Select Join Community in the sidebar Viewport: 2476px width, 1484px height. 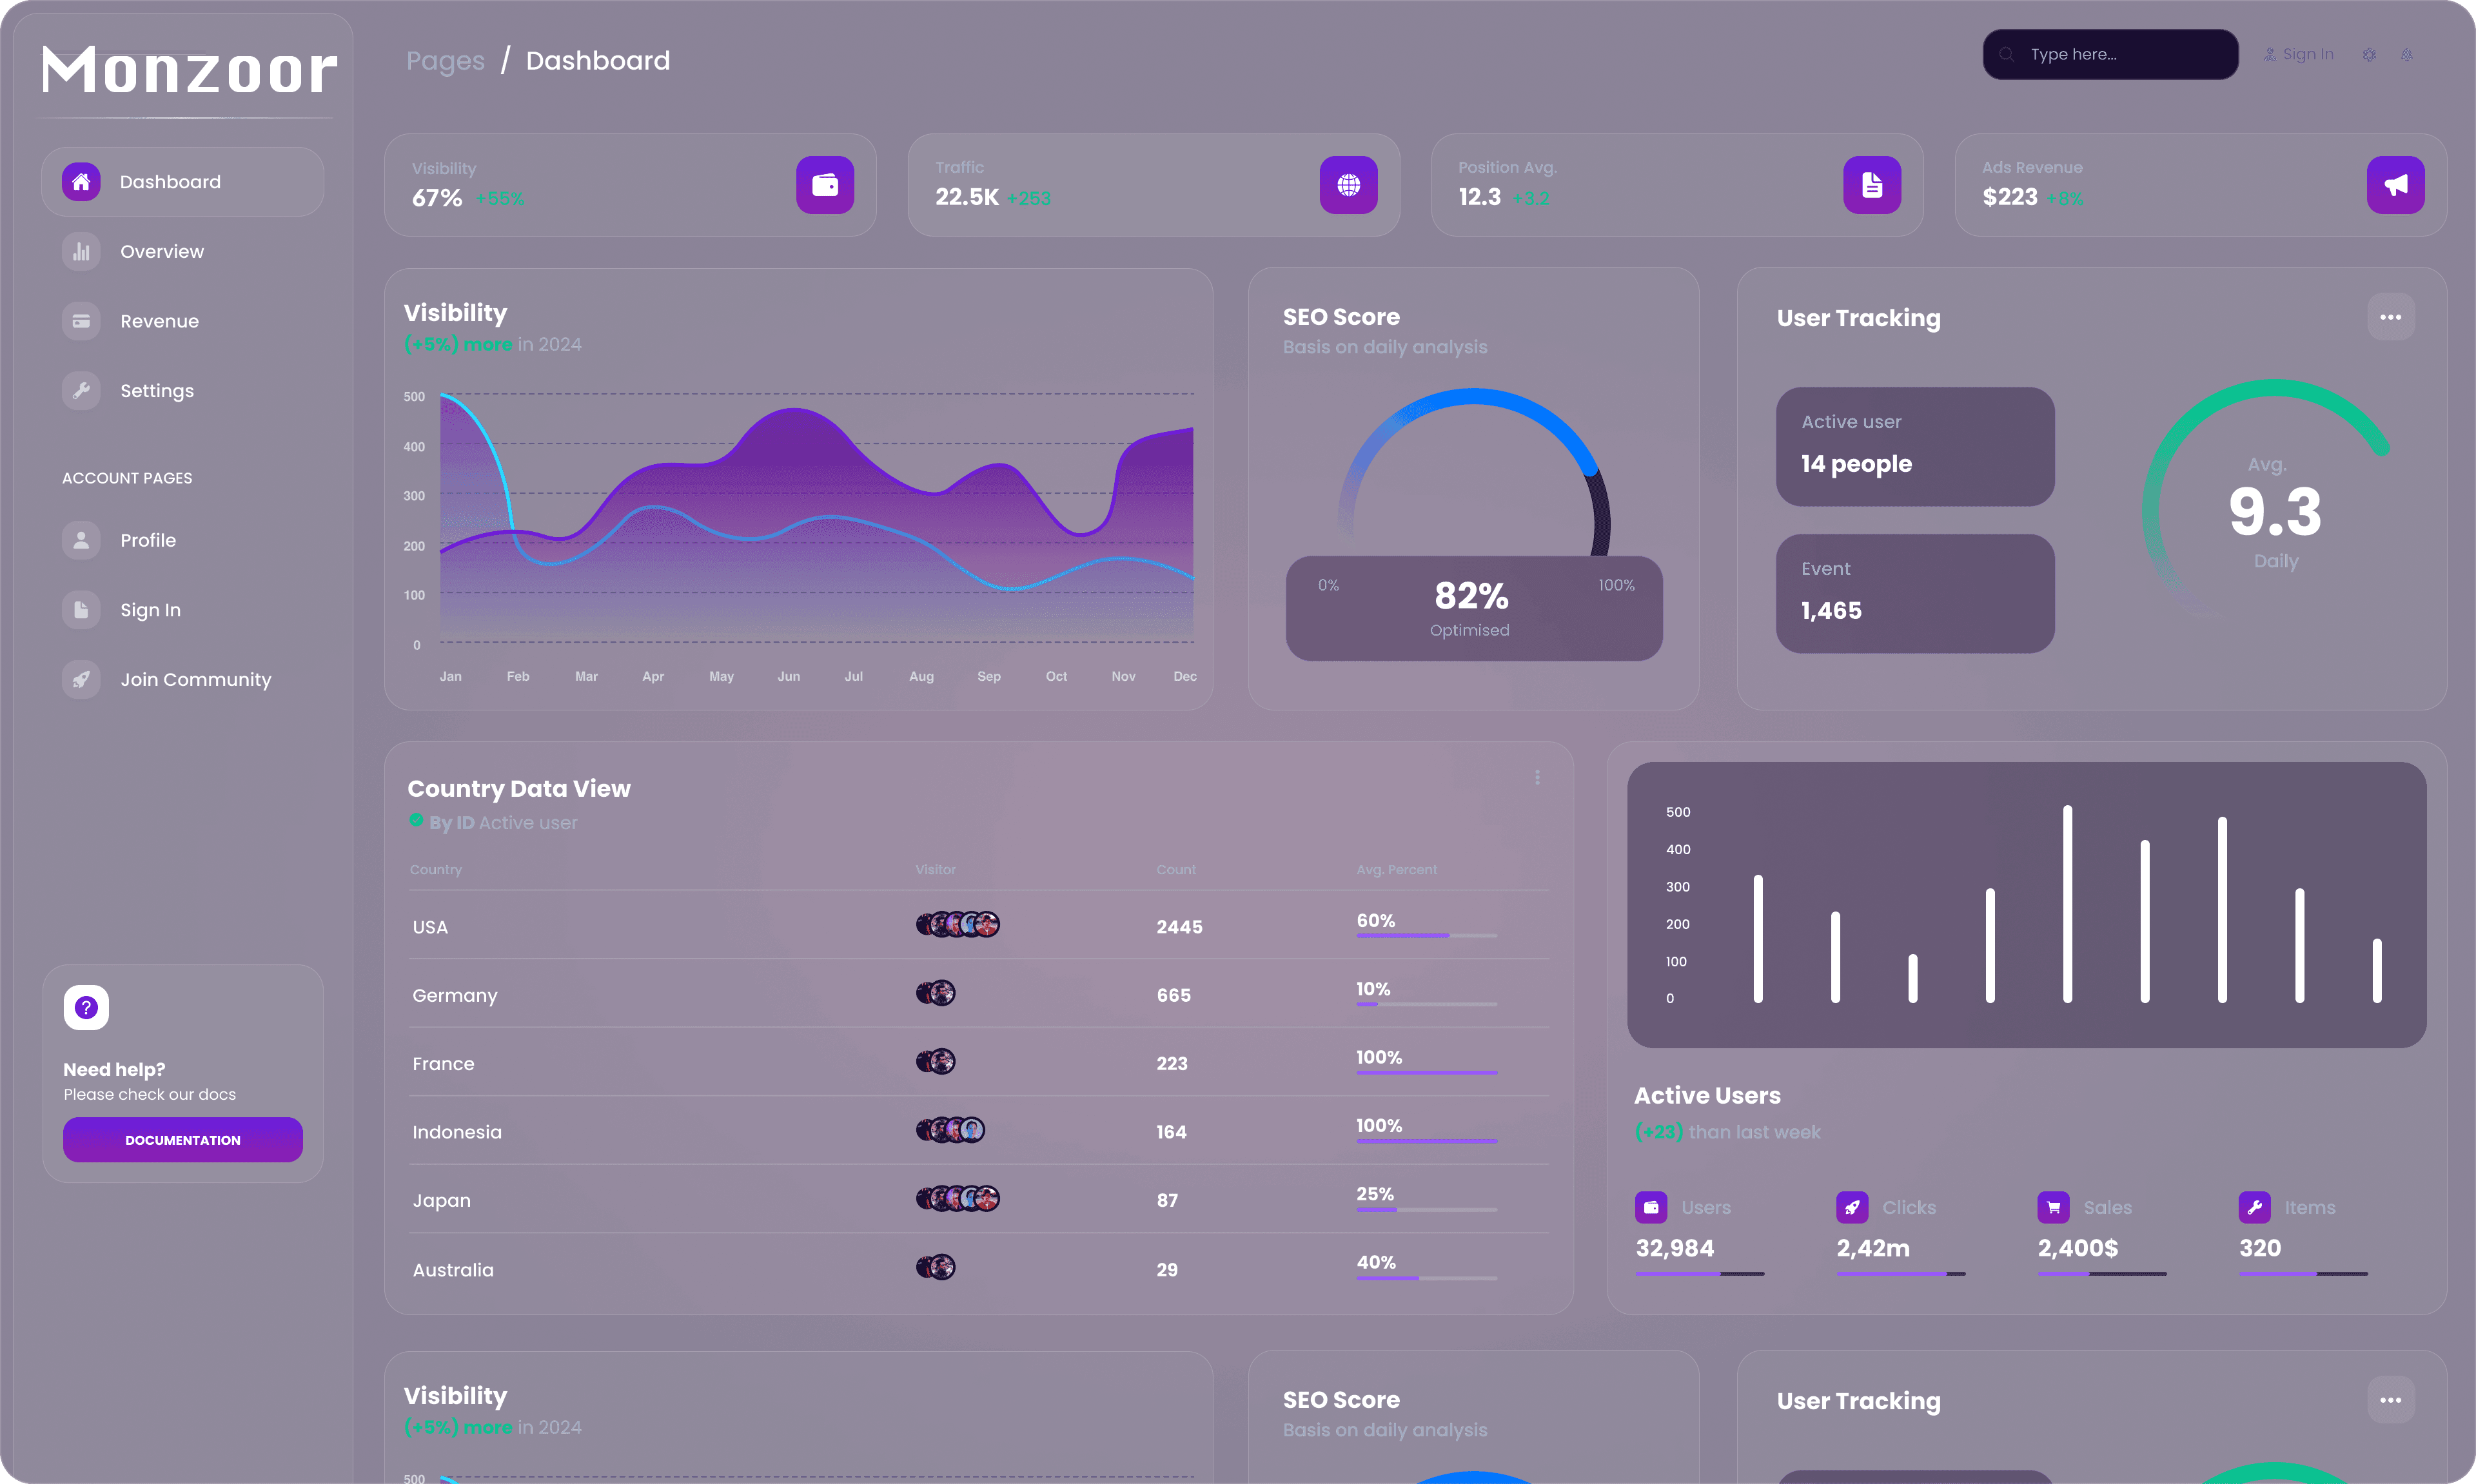195,680
